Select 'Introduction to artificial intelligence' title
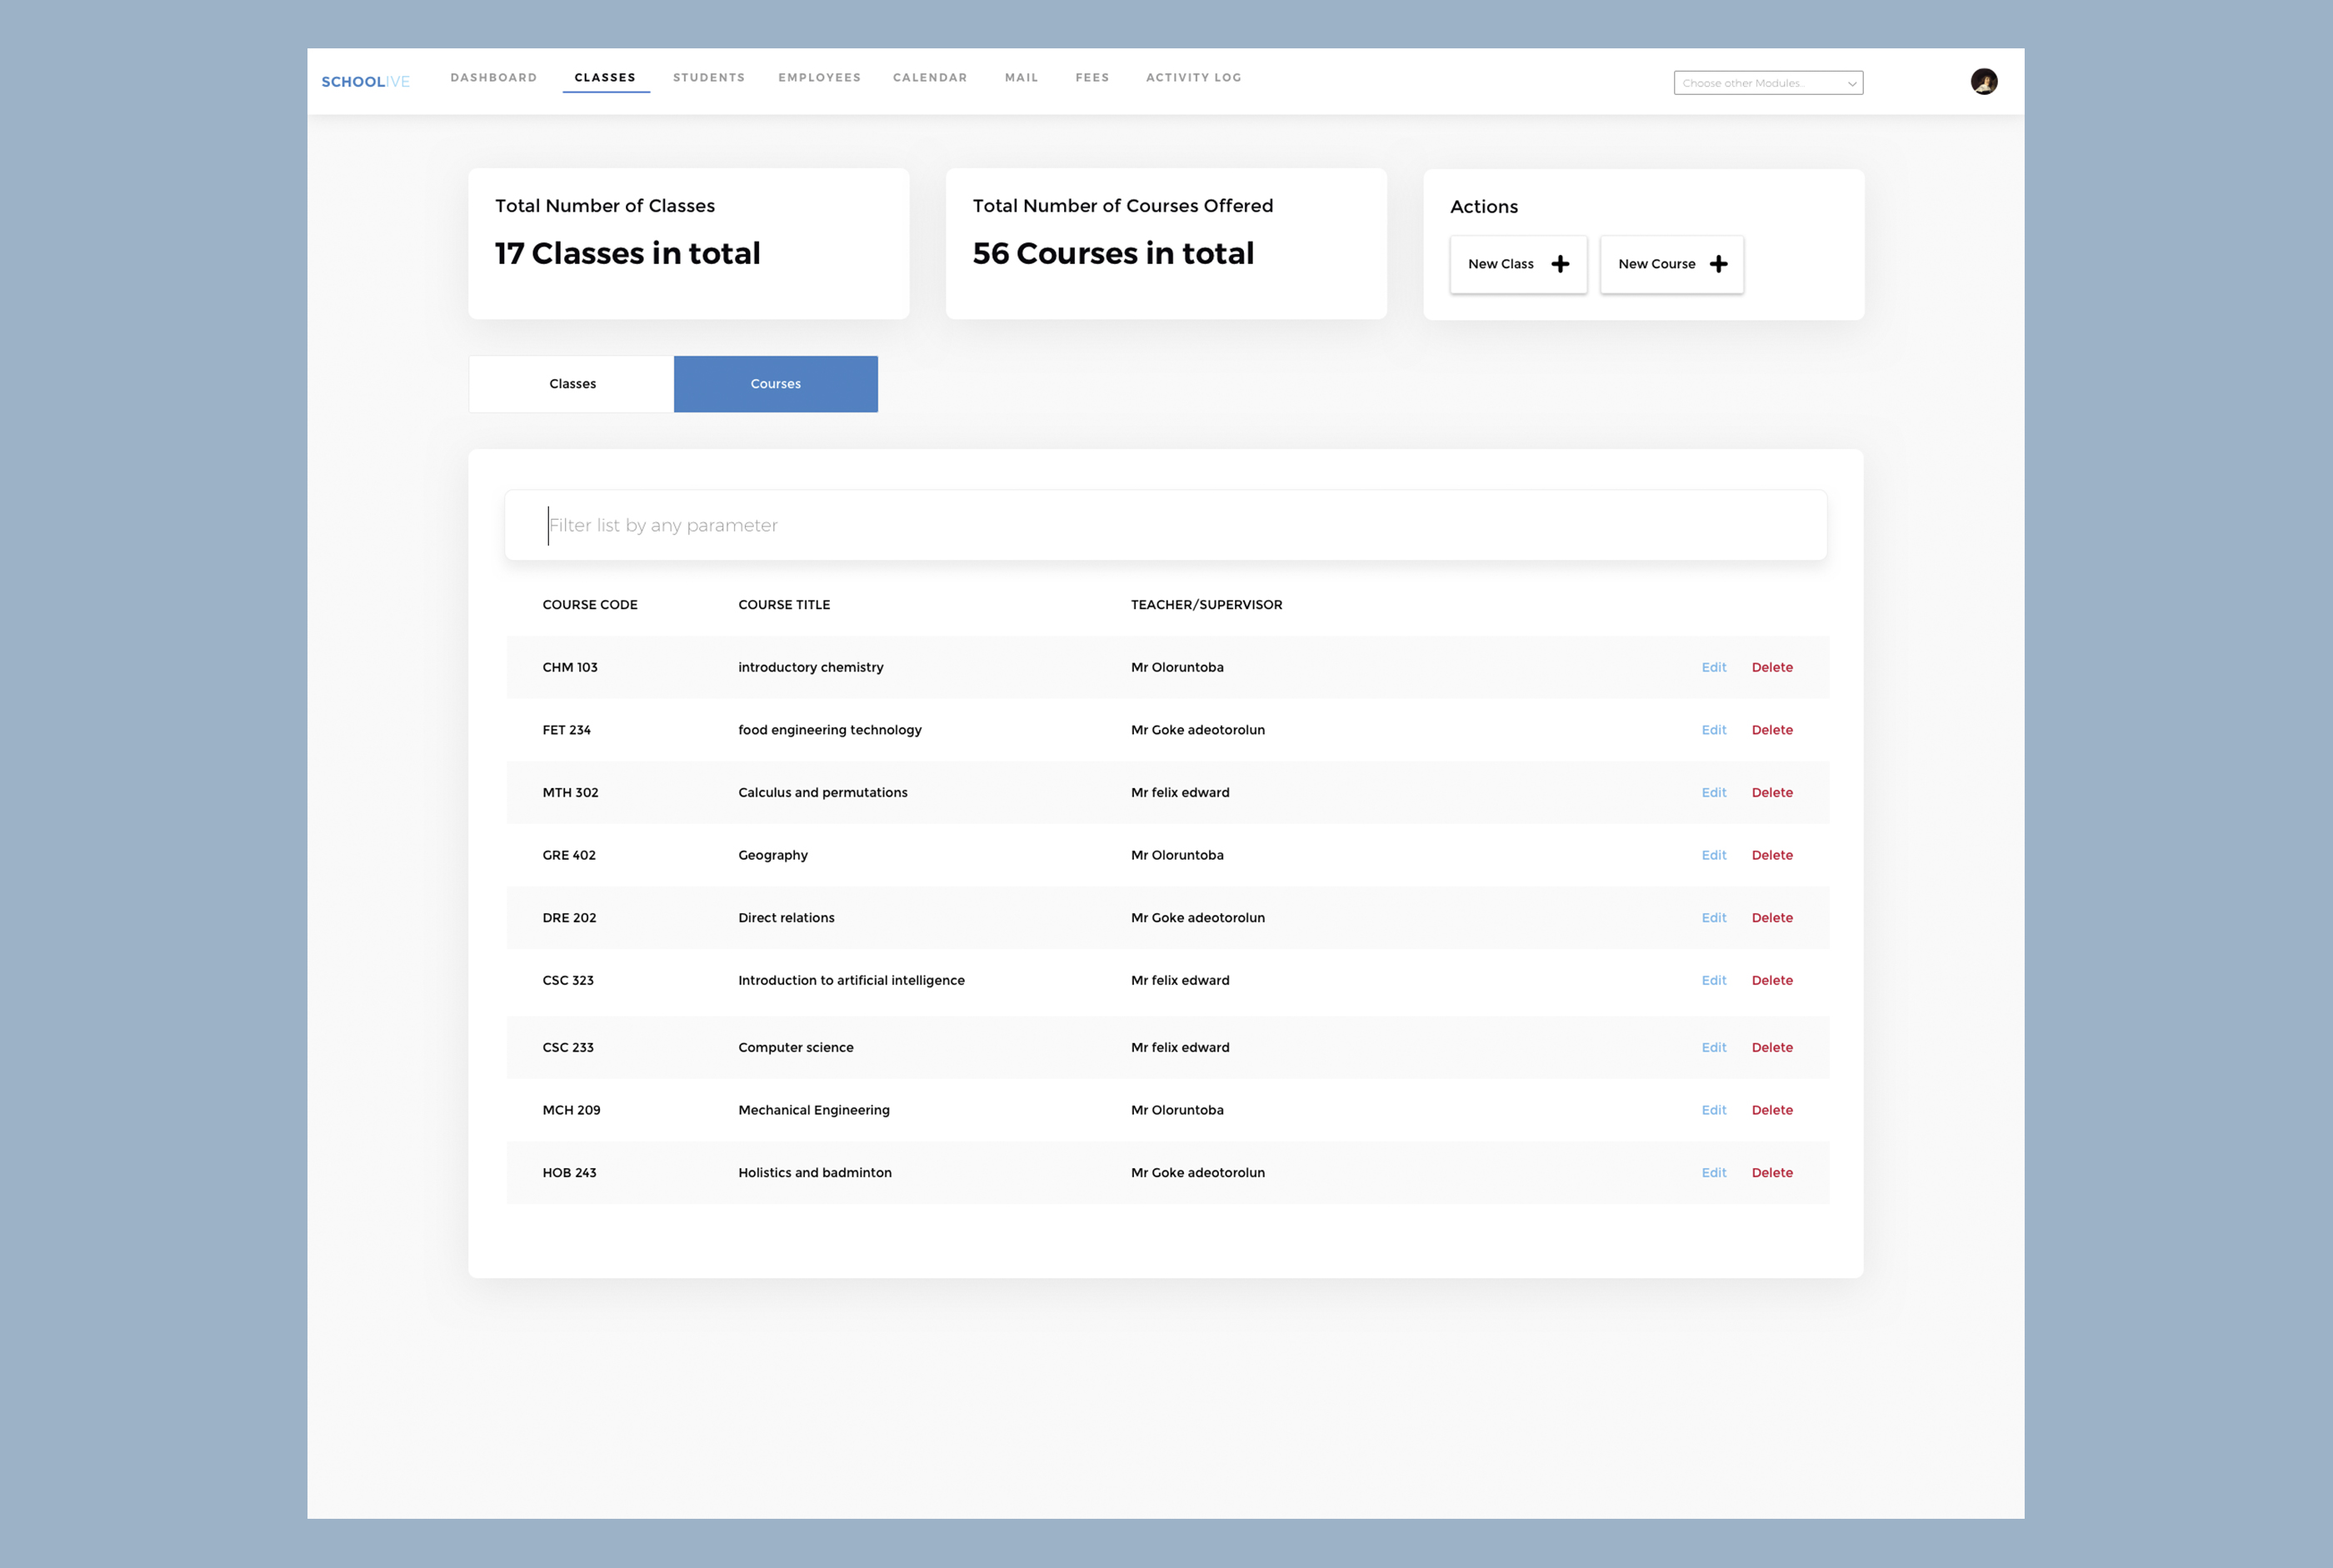The image size is (2333, 1568). (851, 980)
